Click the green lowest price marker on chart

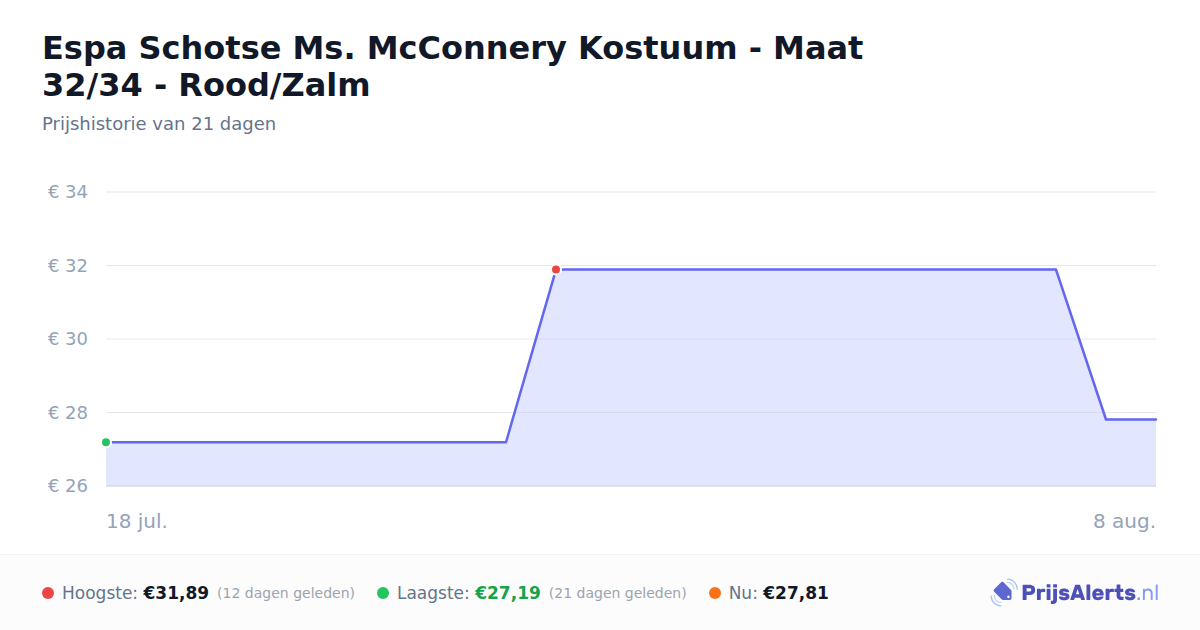[106, 442]
